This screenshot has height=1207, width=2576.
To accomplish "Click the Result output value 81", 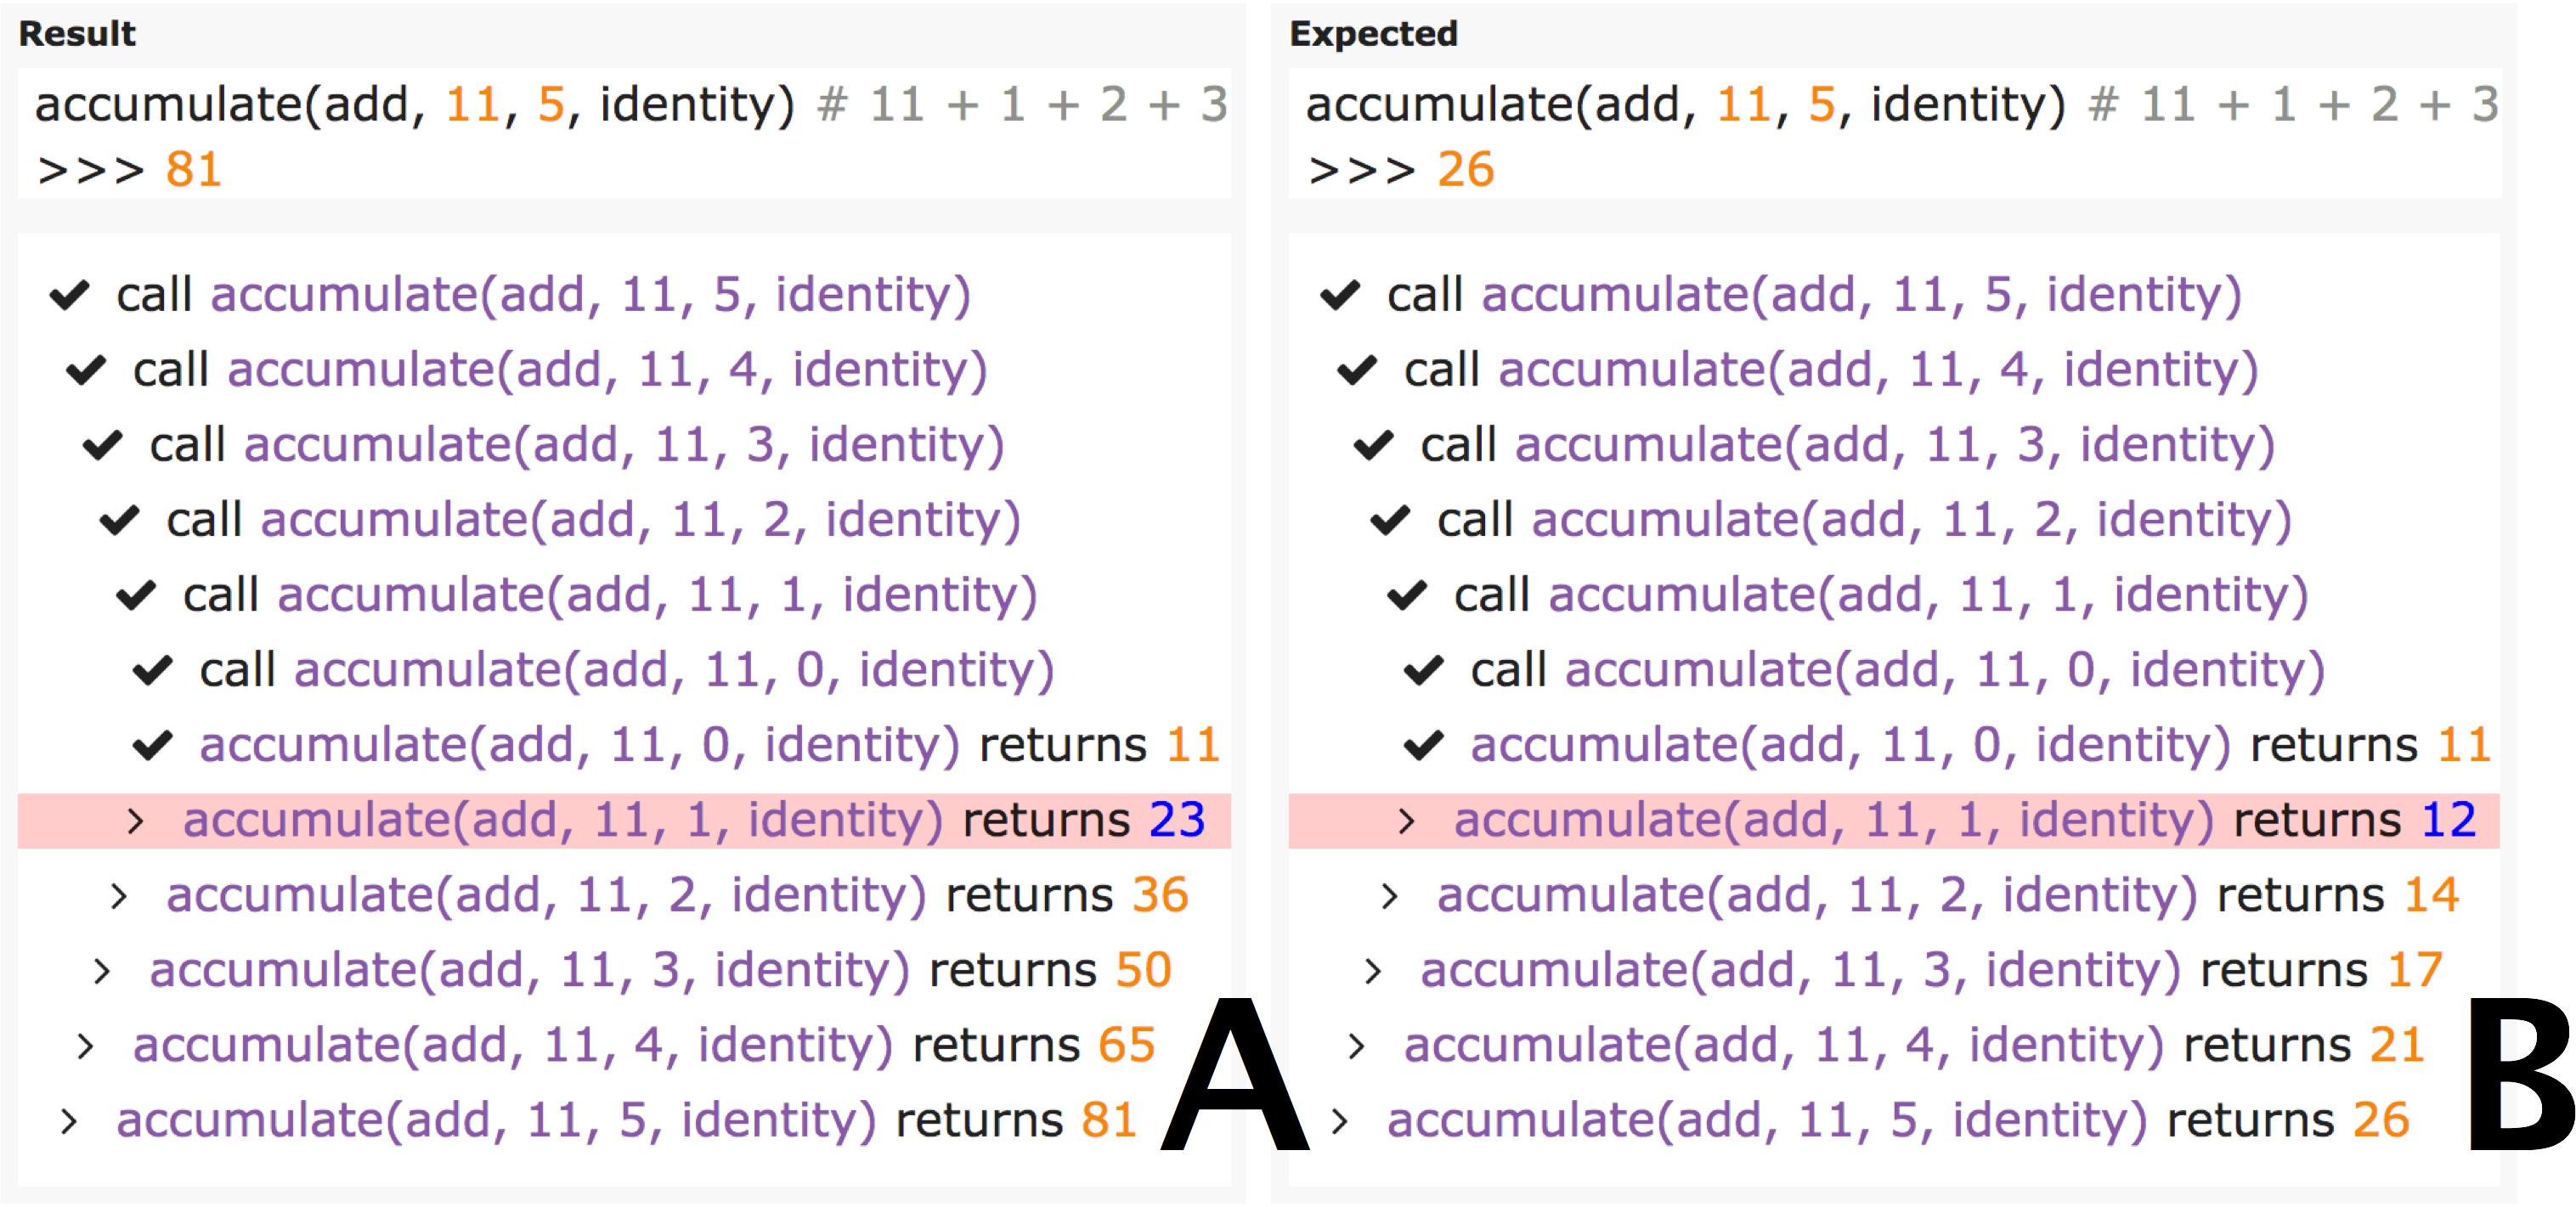I will click(x=193, y=169).
